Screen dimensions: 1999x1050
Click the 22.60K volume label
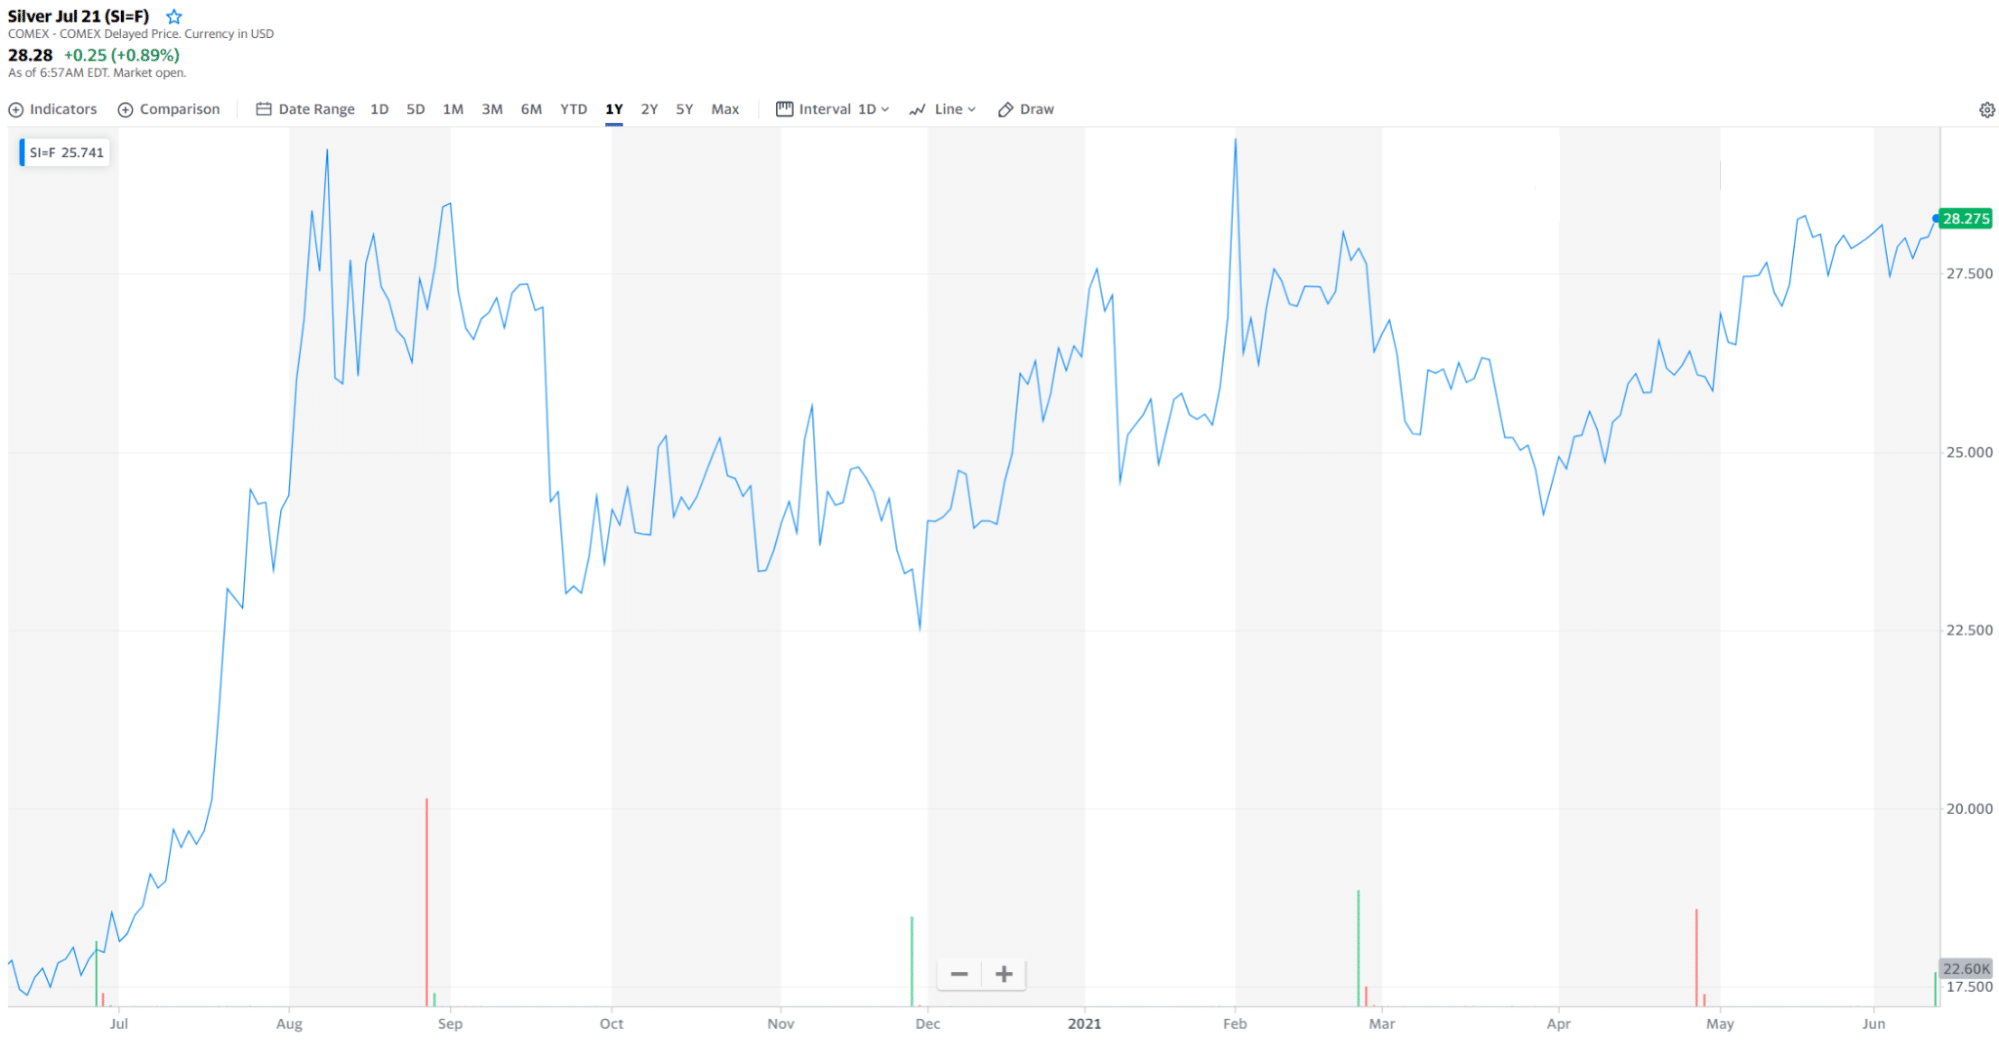(x=1966, y=969)
